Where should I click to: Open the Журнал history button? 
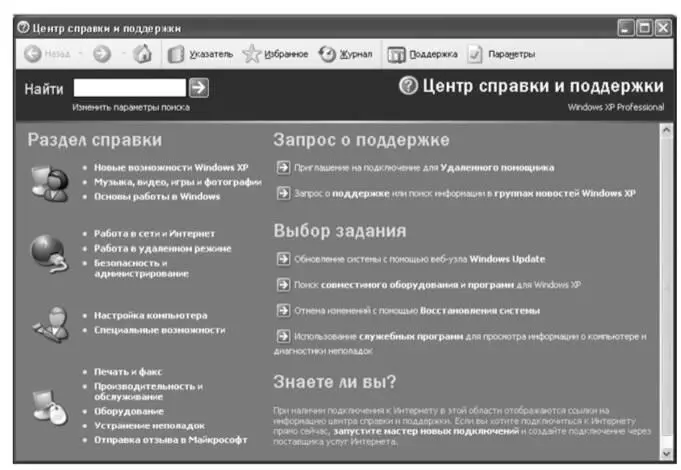click(x=346, y=54)
